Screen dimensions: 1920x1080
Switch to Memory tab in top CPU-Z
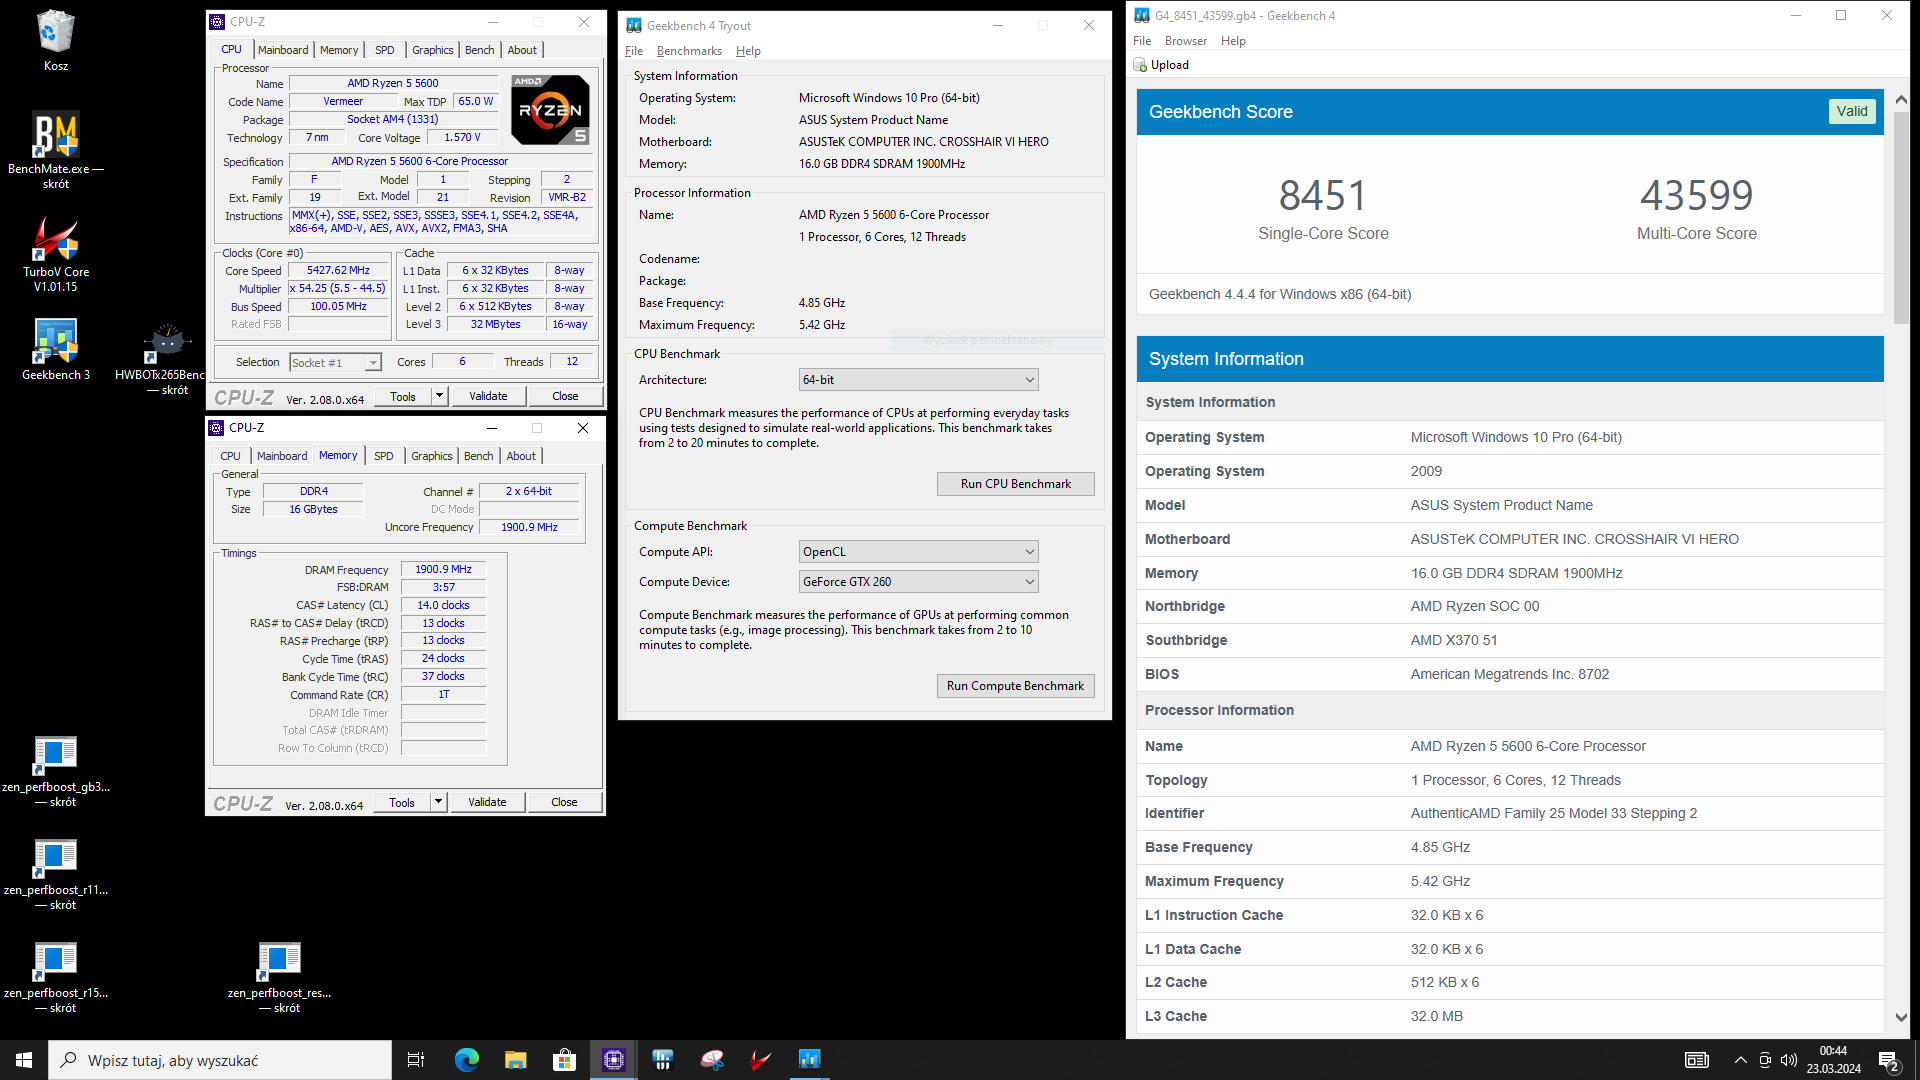339,50
